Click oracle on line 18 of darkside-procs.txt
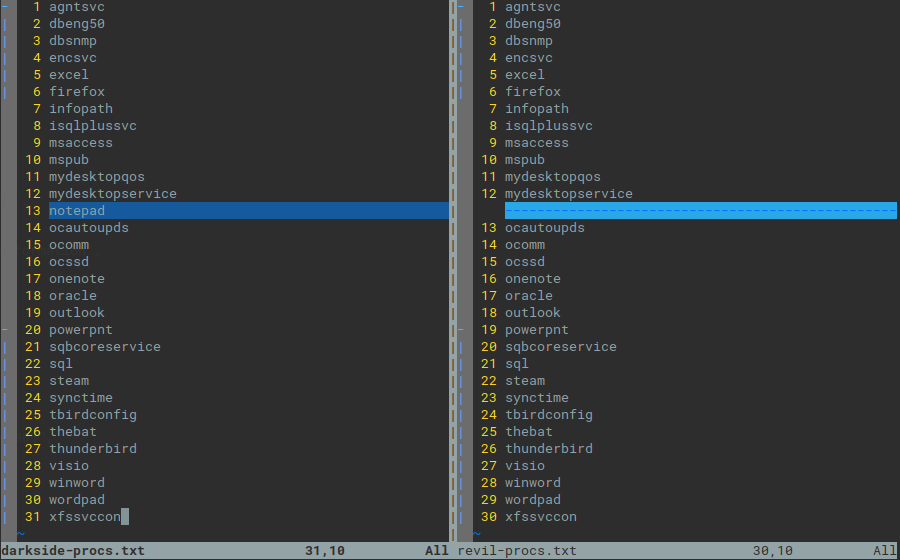The image size is (900, 560). pos(73,295)
